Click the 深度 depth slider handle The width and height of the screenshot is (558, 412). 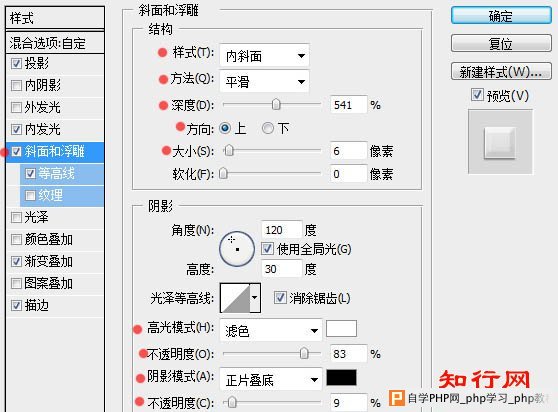tap(276, 105)
